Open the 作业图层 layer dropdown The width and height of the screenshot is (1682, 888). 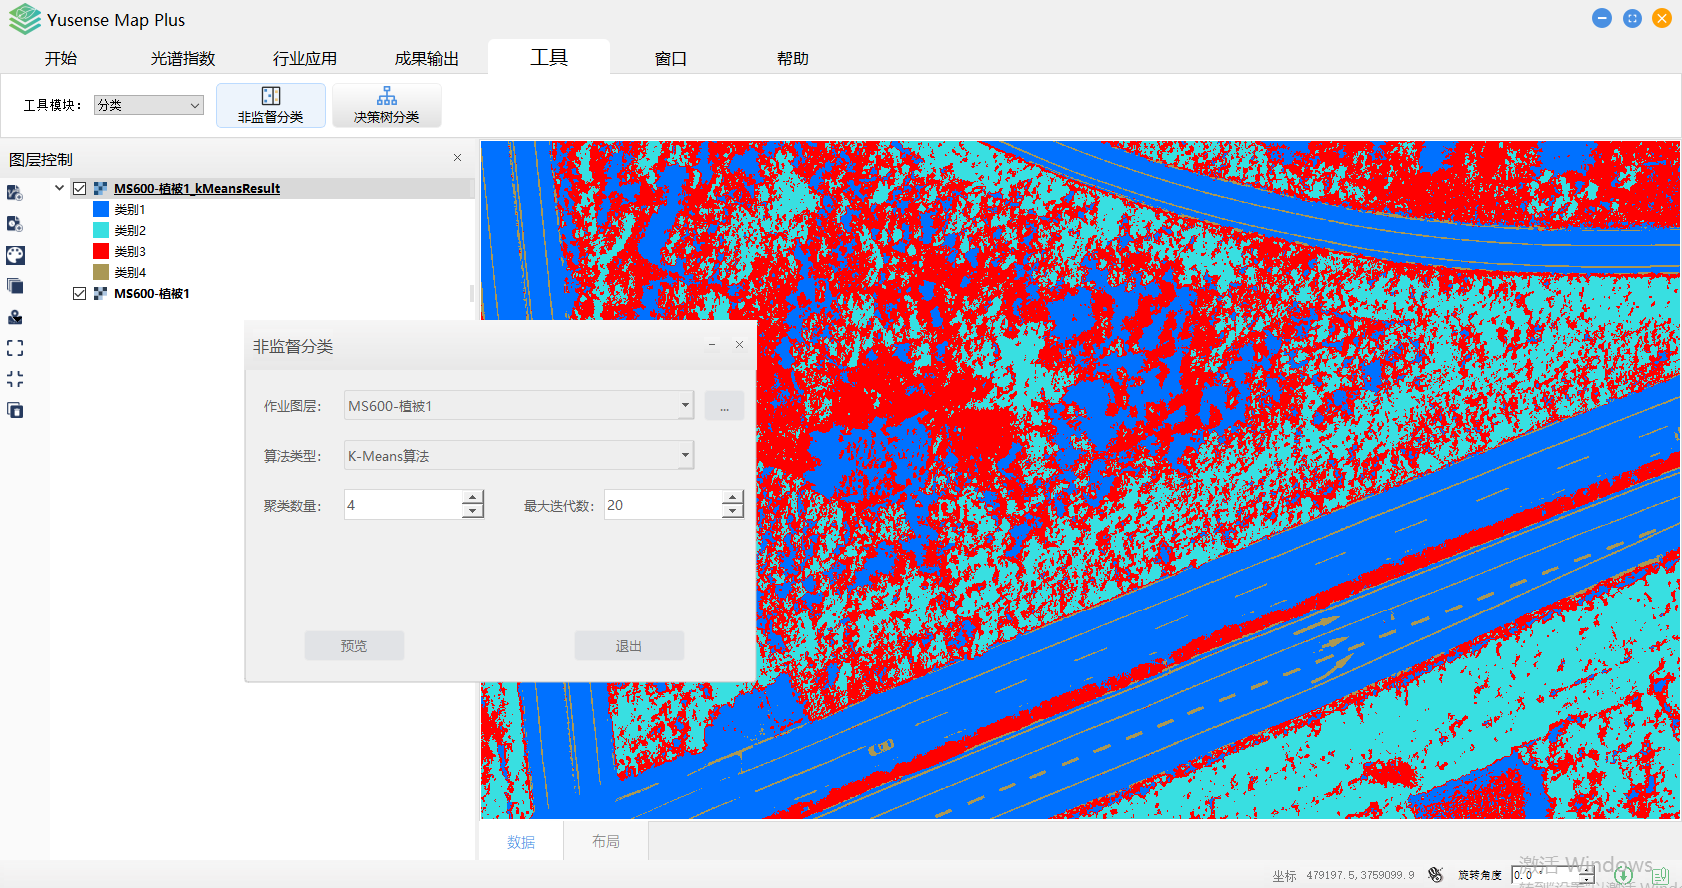(x=685, y=406)
